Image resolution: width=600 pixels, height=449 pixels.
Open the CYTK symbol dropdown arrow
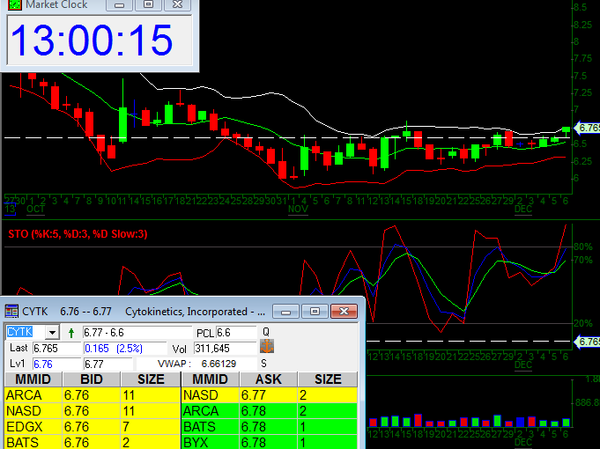coord(53,331)
